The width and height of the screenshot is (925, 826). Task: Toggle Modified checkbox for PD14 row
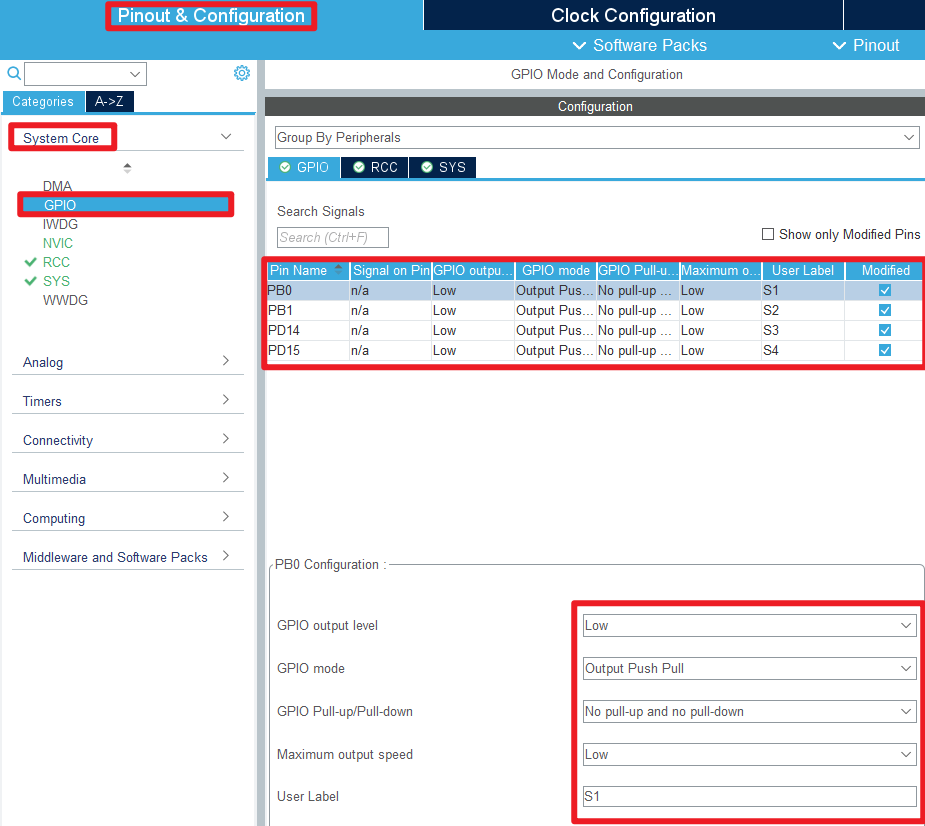coord(884,330)
